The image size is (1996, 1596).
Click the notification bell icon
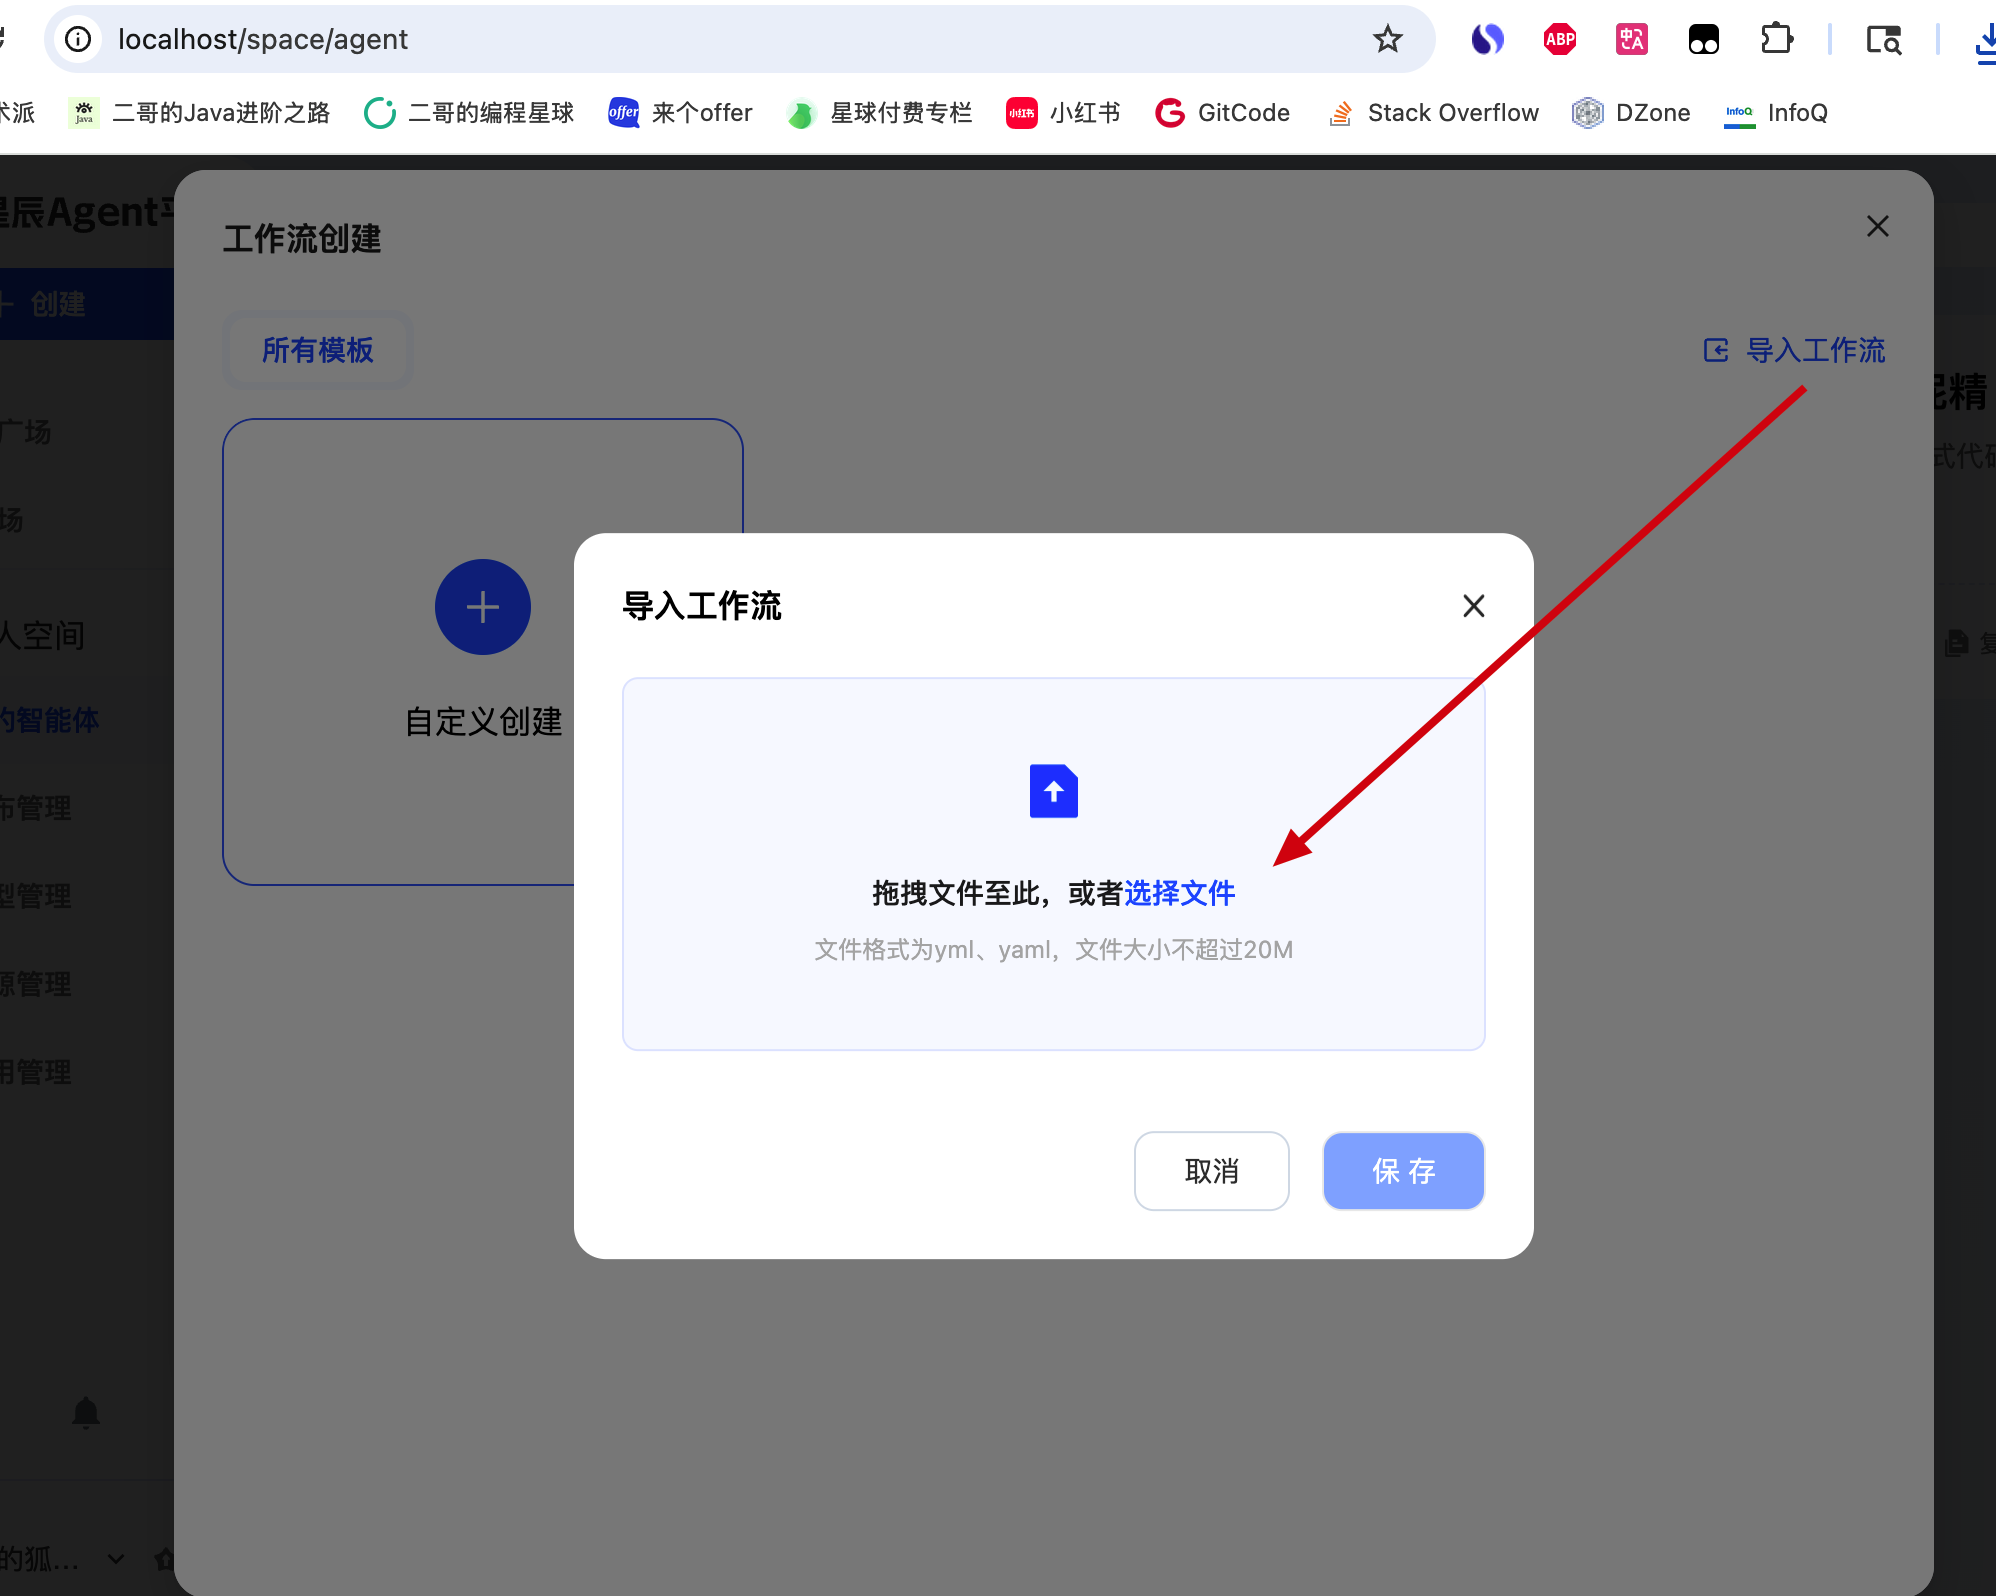pyautogui.click(x=86, y=1412)
